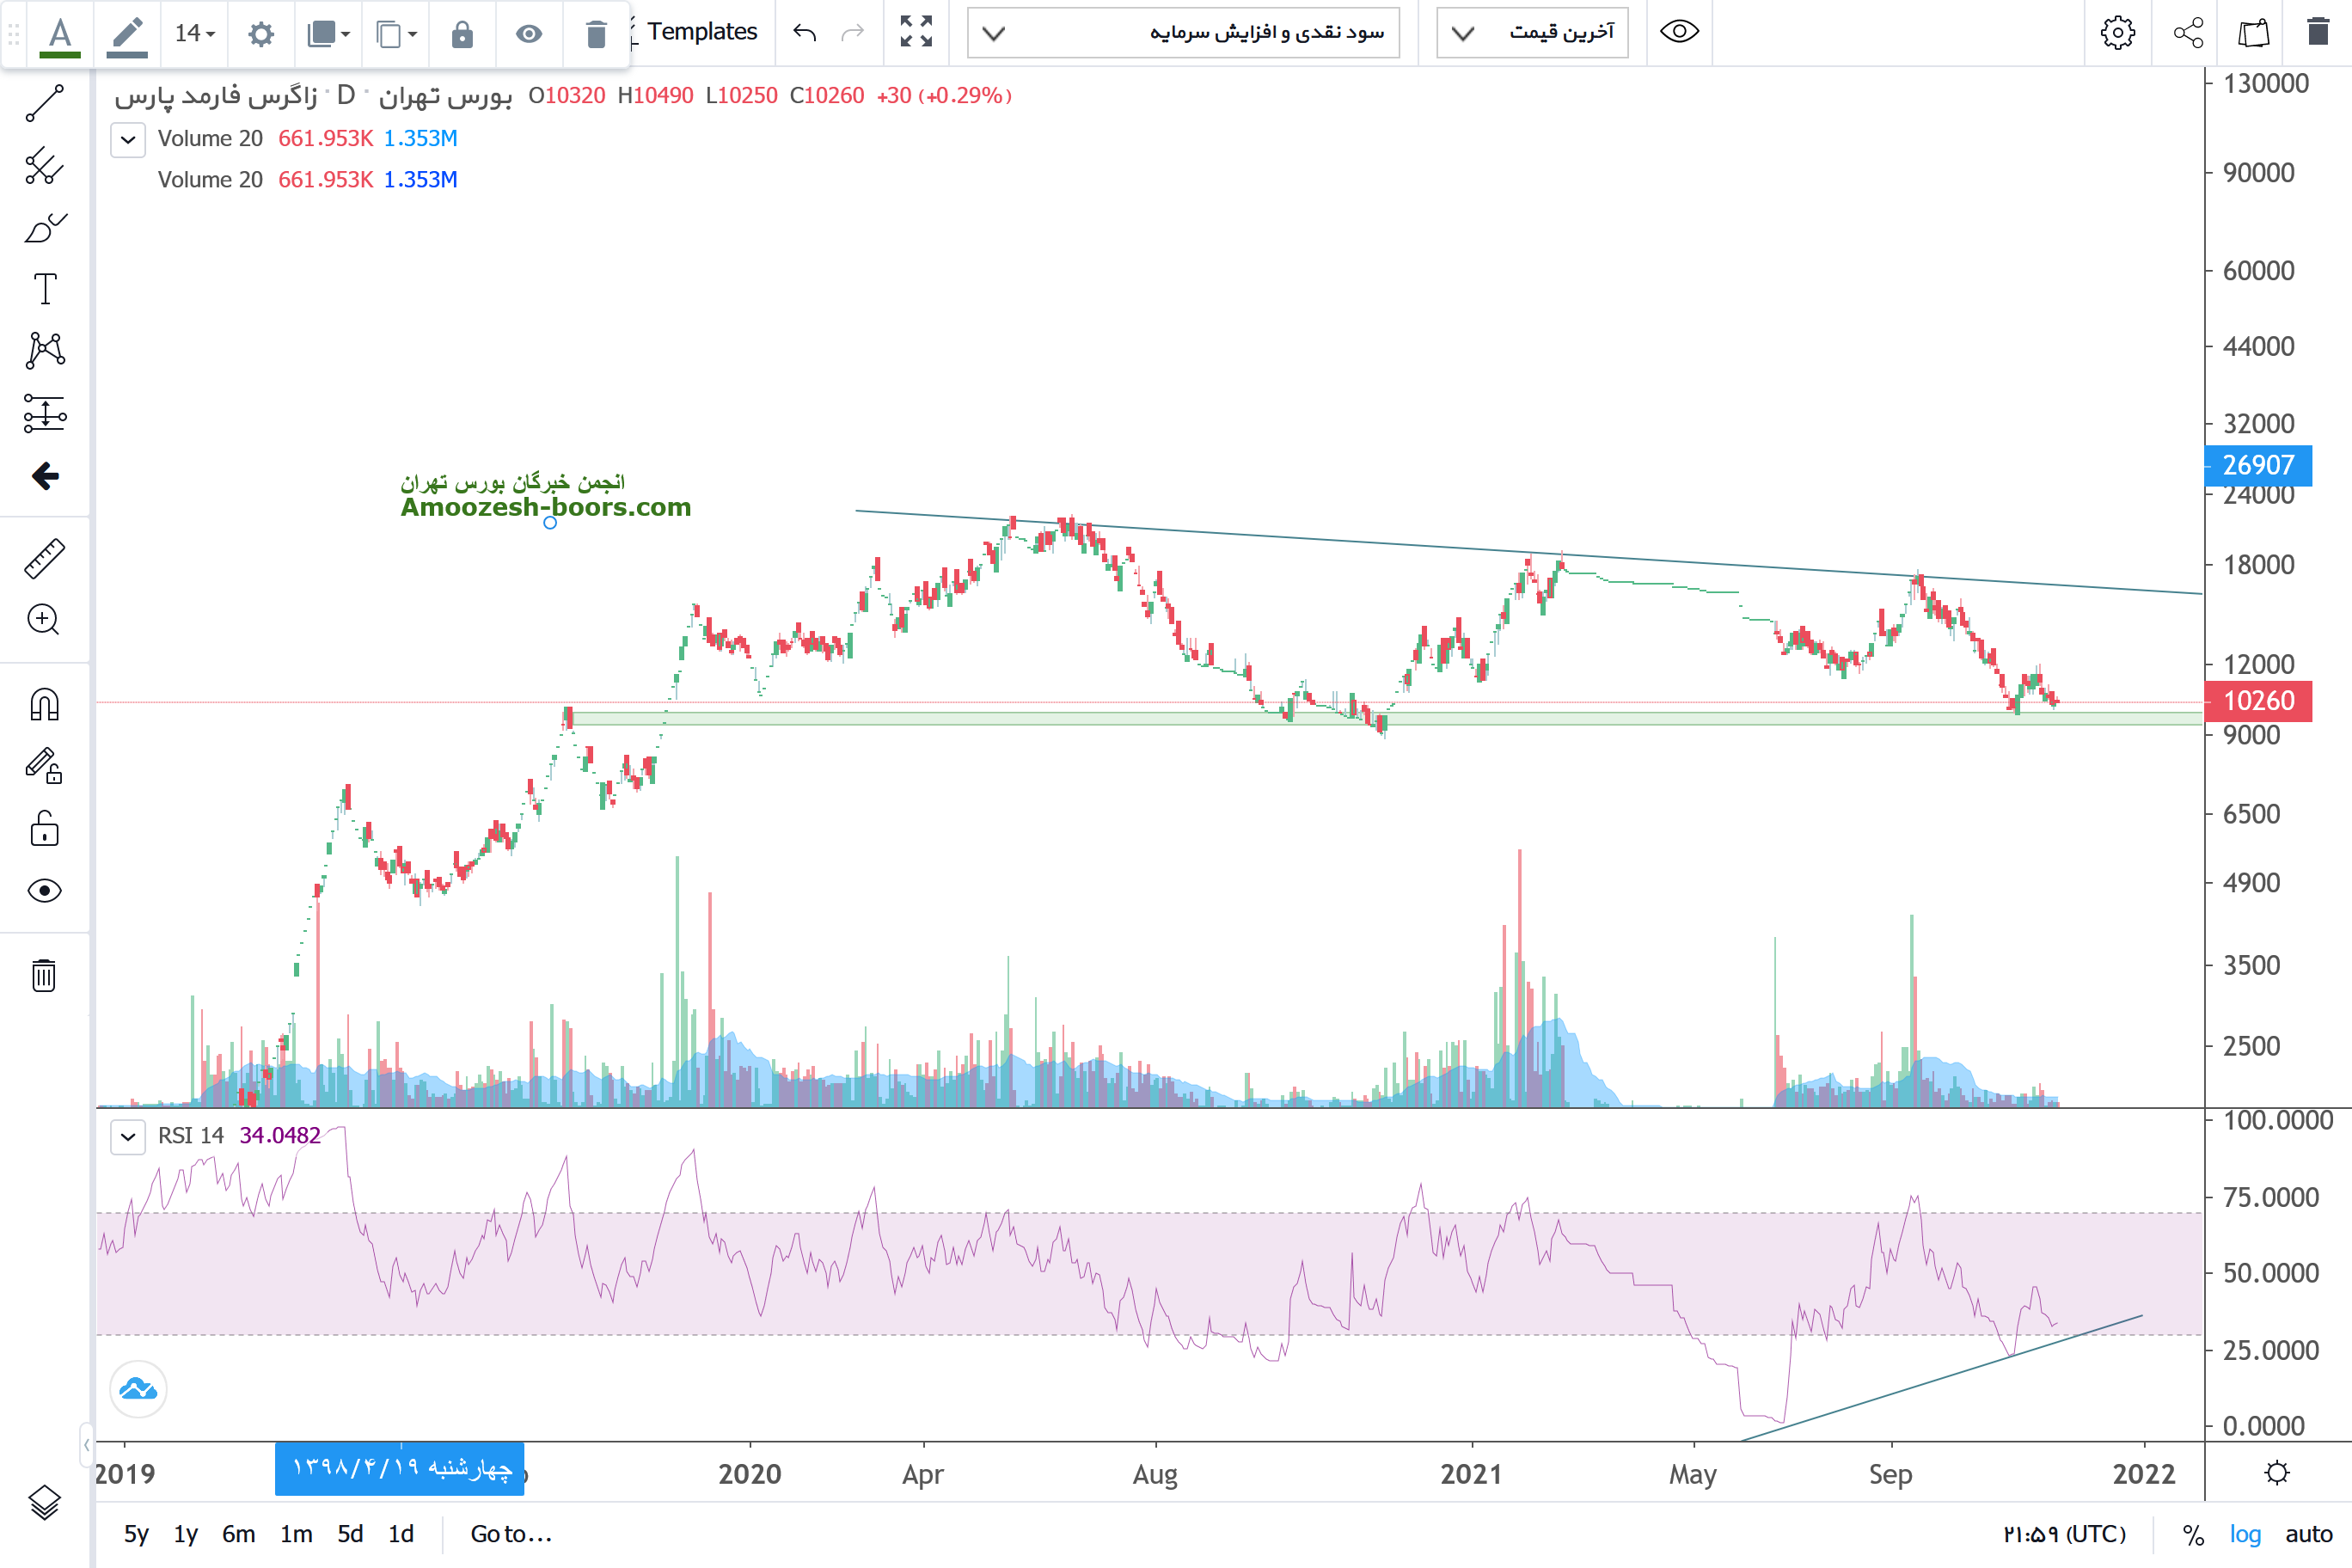Enable magnet mode

click(x=44, y=705)
